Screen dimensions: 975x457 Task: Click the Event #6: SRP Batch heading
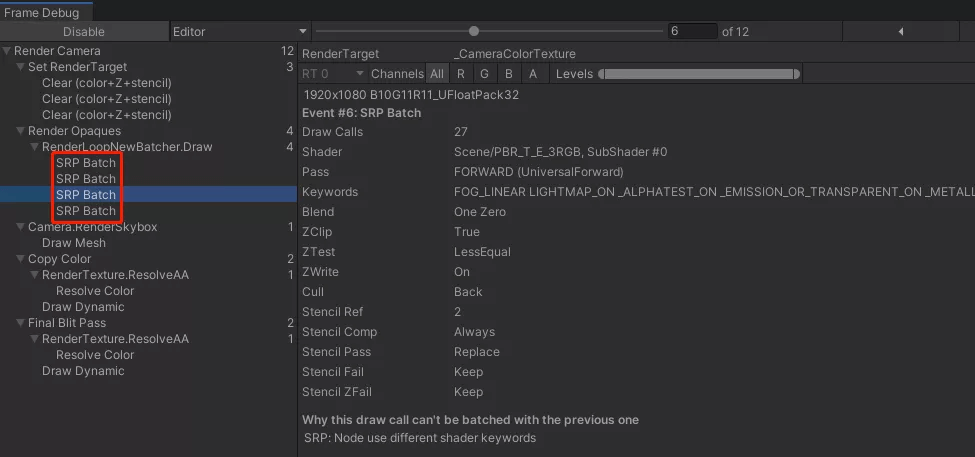coord(362,113)
